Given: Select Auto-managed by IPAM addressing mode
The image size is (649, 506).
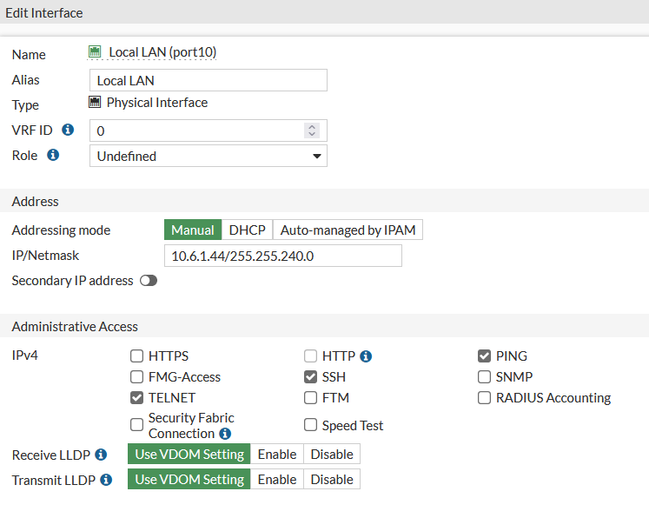Looking at the screenshot, I should (347, 230).
